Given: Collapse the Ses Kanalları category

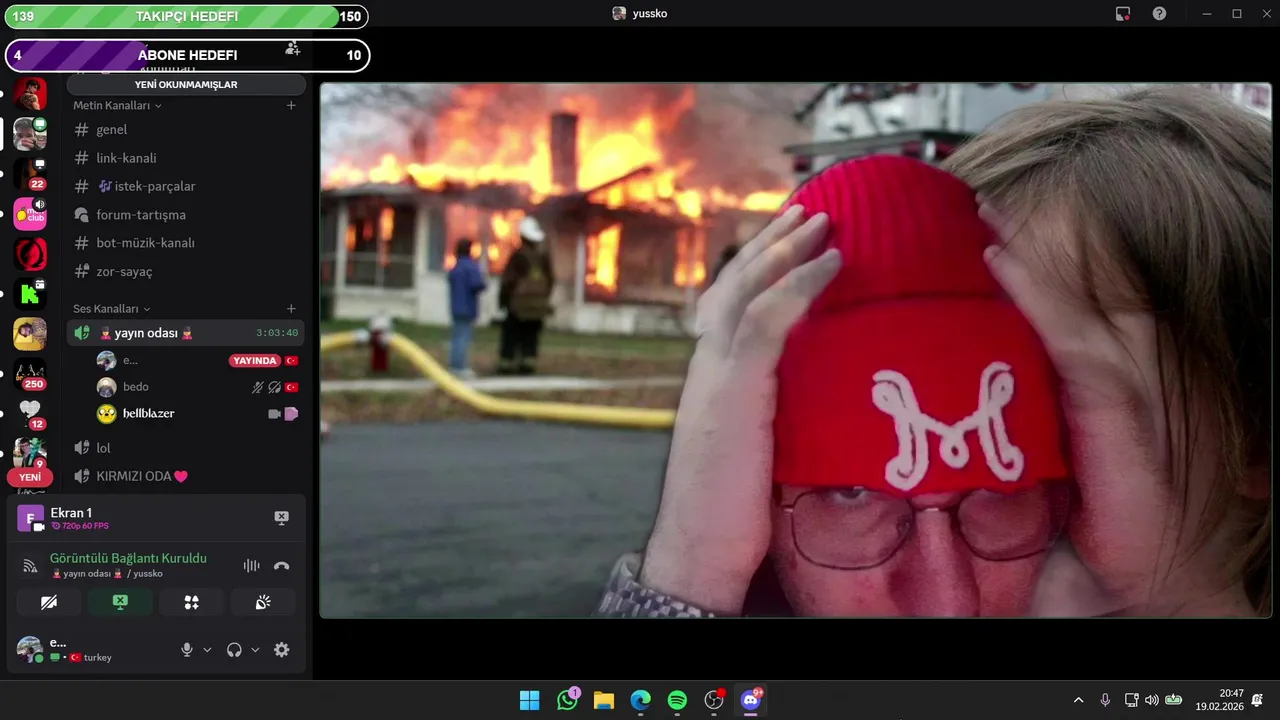Looking at the screenshot, I should (x=112, y=309).
